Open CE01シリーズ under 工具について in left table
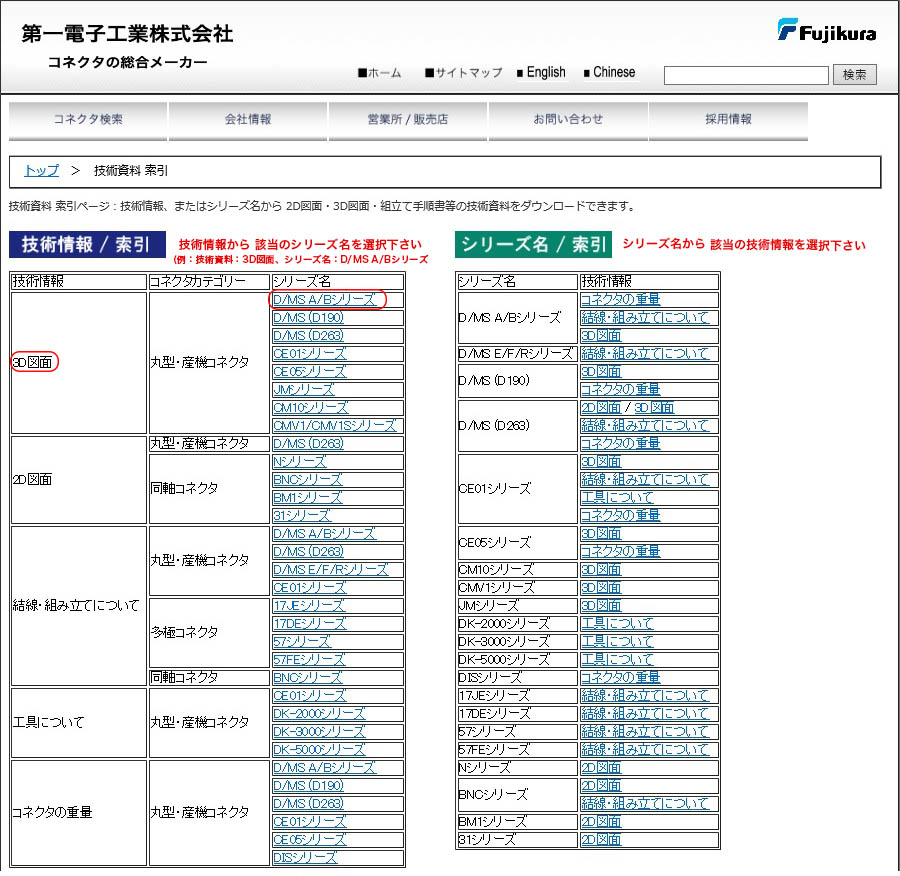 (310, 696)
